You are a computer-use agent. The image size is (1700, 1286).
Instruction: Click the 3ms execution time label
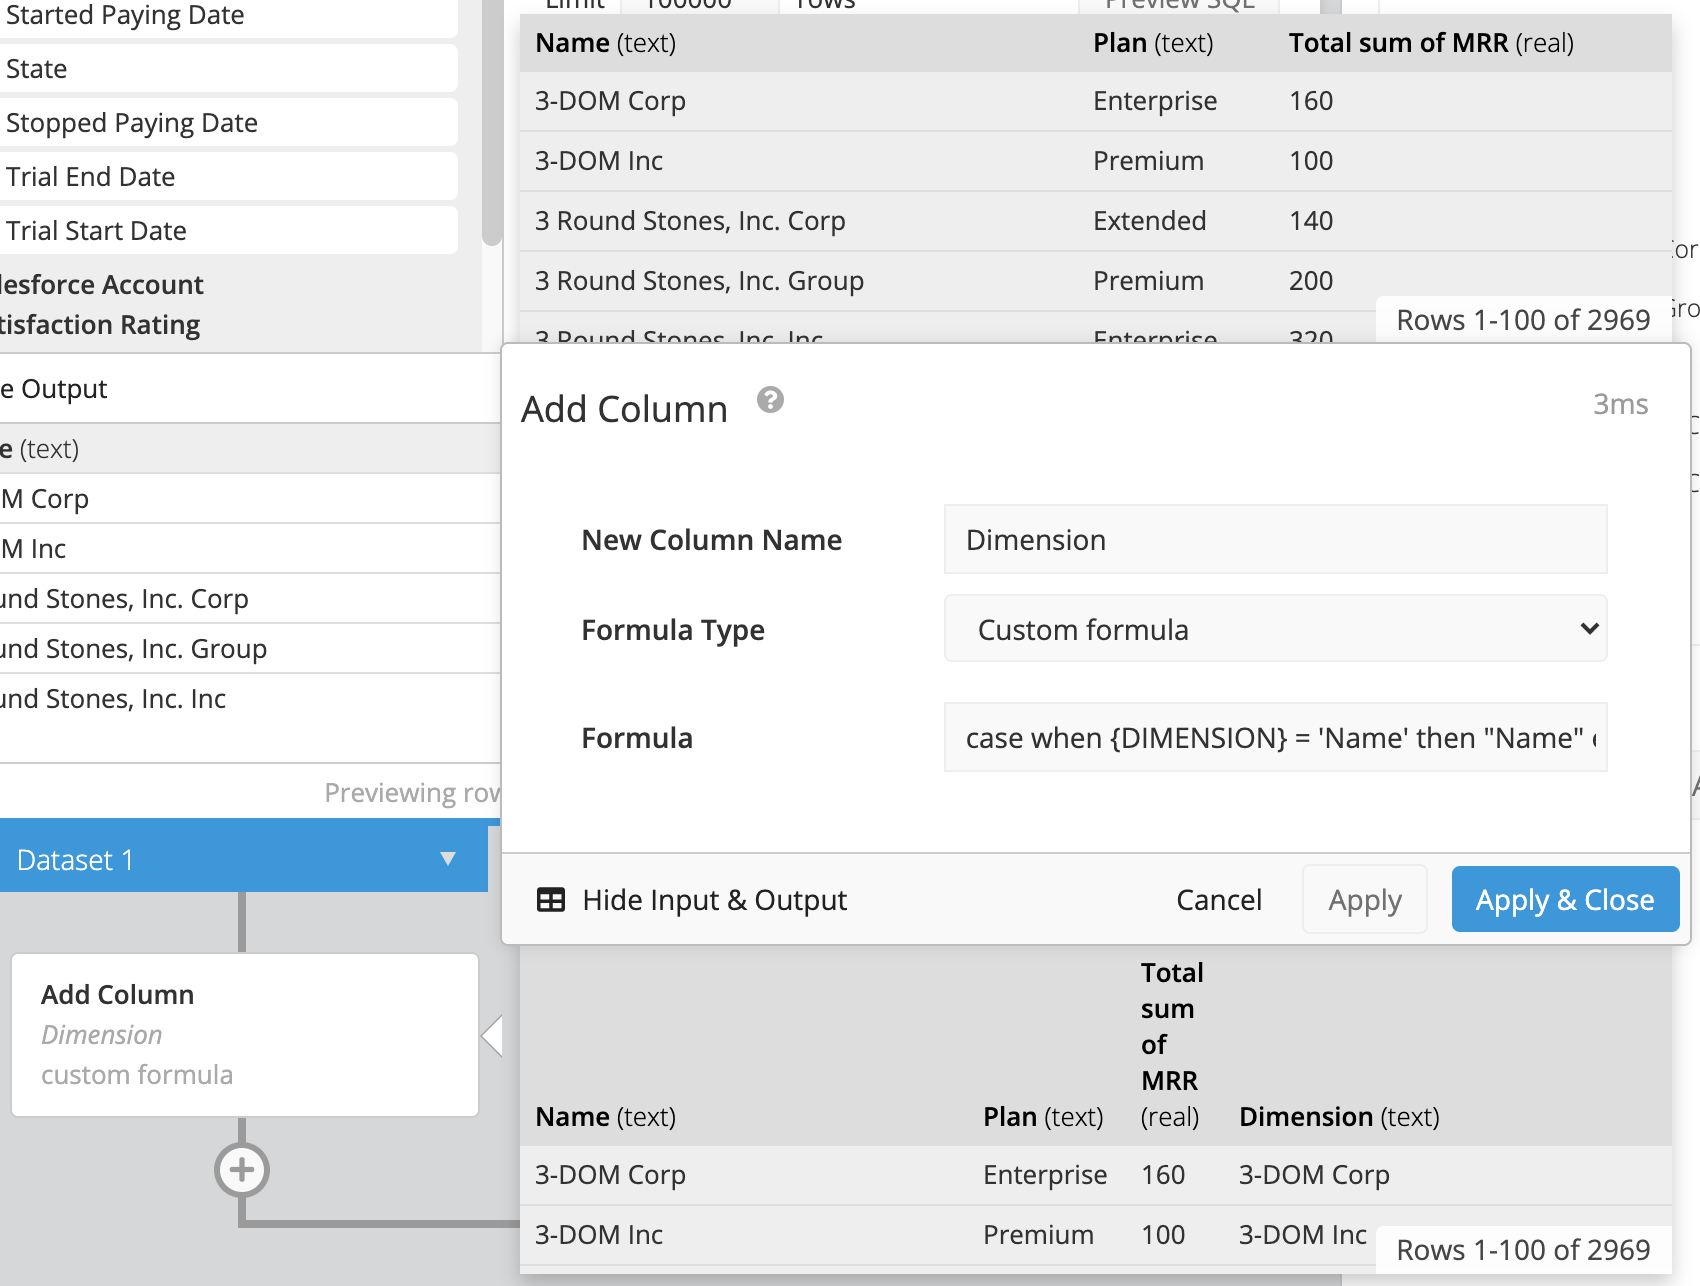(1620, 404)
